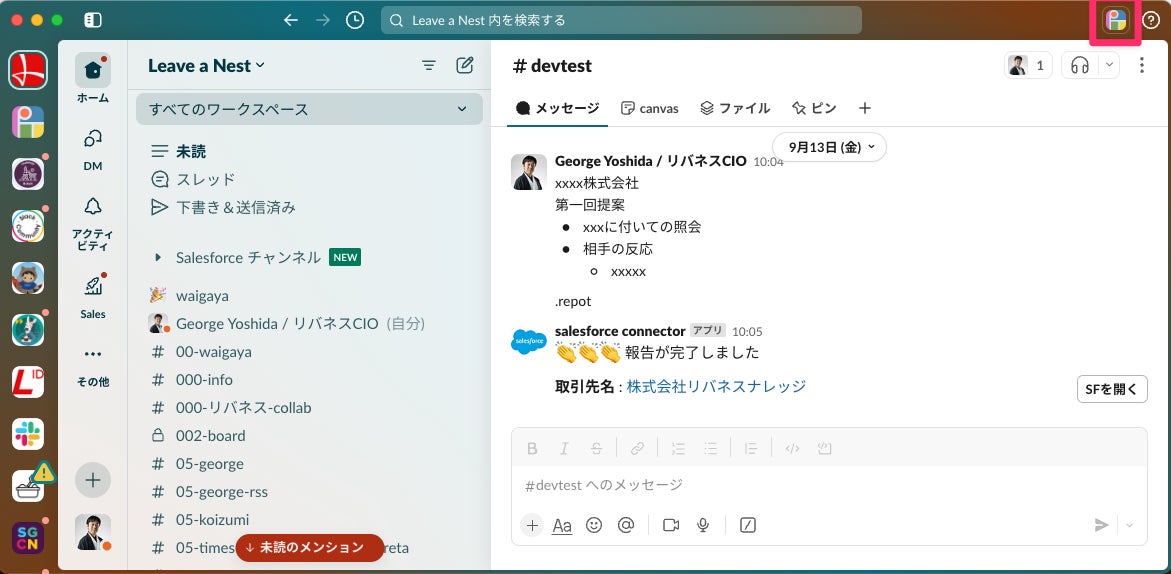This screenshot has height=574, width=1171.
Task: Open send options dropdown arrow
Action: (x=1129, y=525)
